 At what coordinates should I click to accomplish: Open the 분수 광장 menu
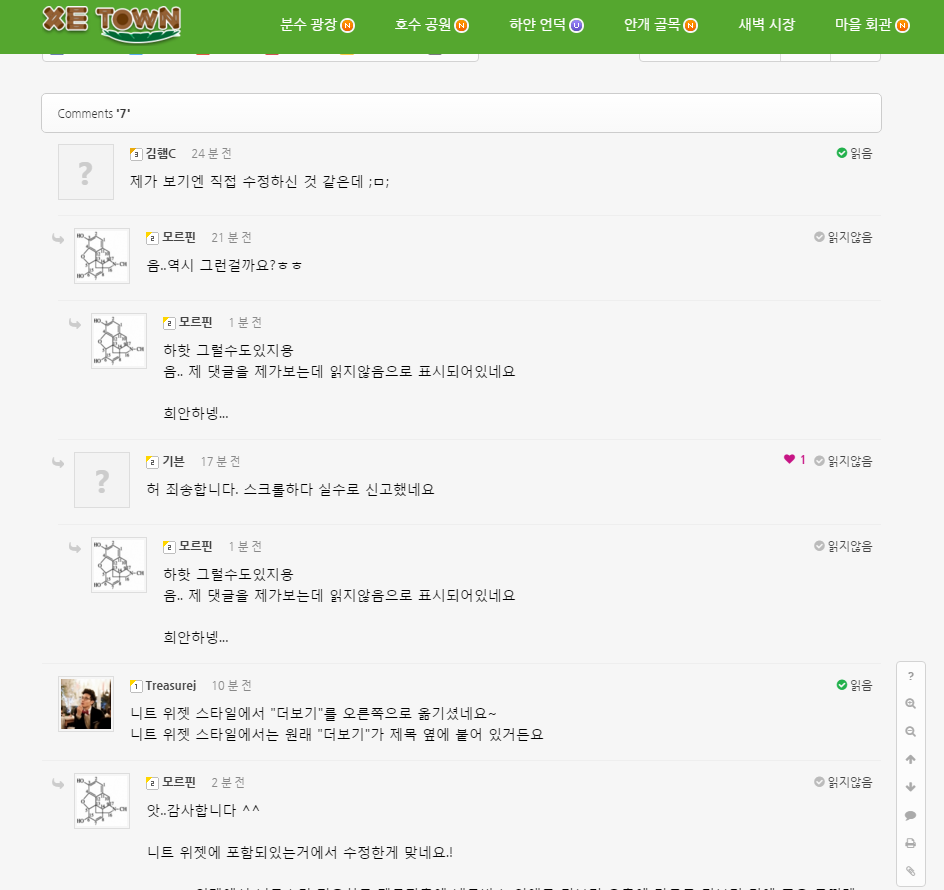[317, 25]
